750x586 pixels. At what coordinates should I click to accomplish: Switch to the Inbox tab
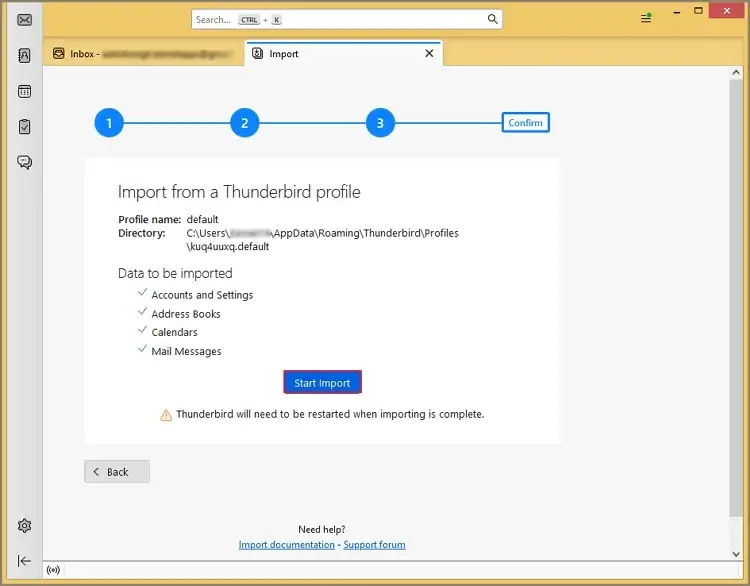click(x=143, y=54)
